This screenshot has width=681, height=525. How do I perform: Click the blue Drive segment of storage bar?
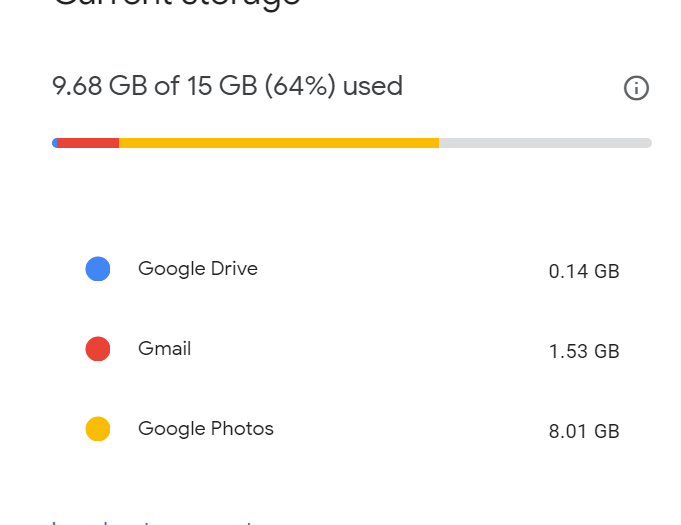[54, 143]
